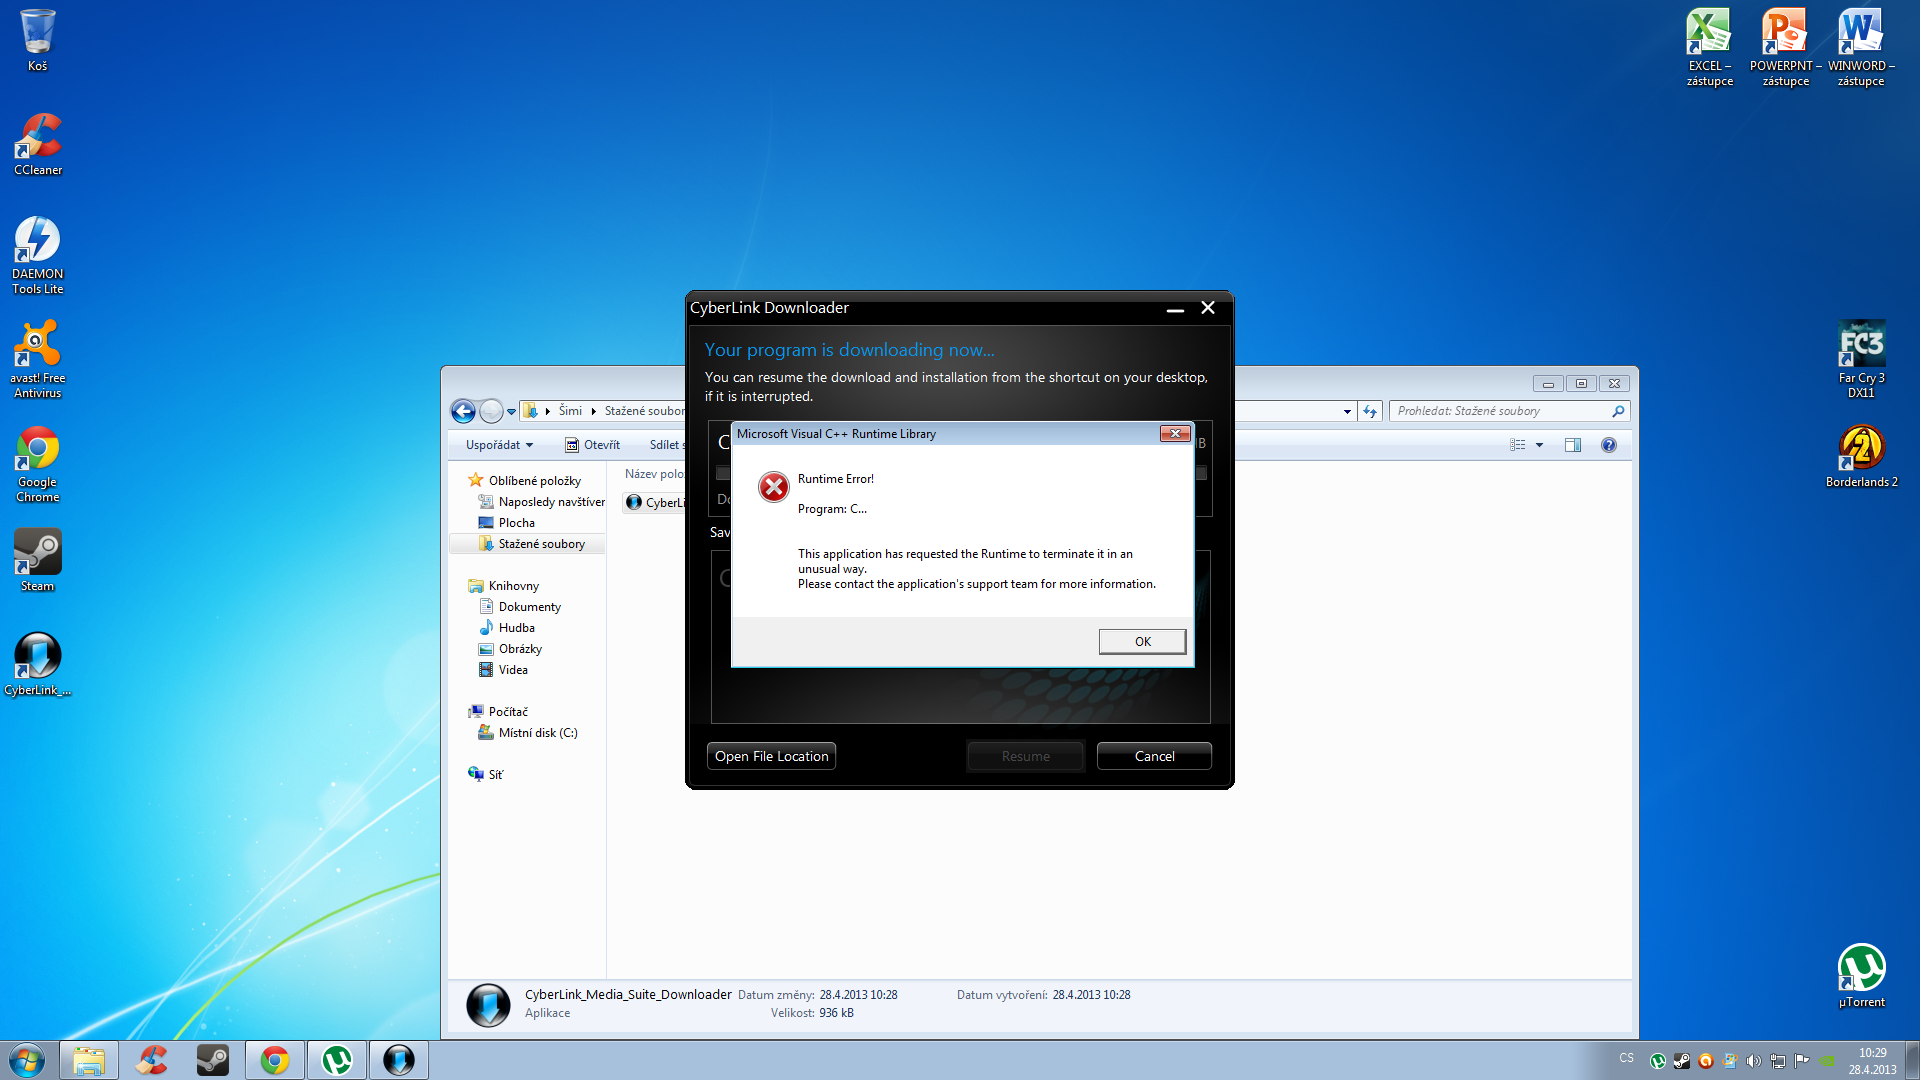Viewport: 1920px width, 1080px height.
Task: Click the Windows Explorer taskbar button
Action: (89, 1060)
